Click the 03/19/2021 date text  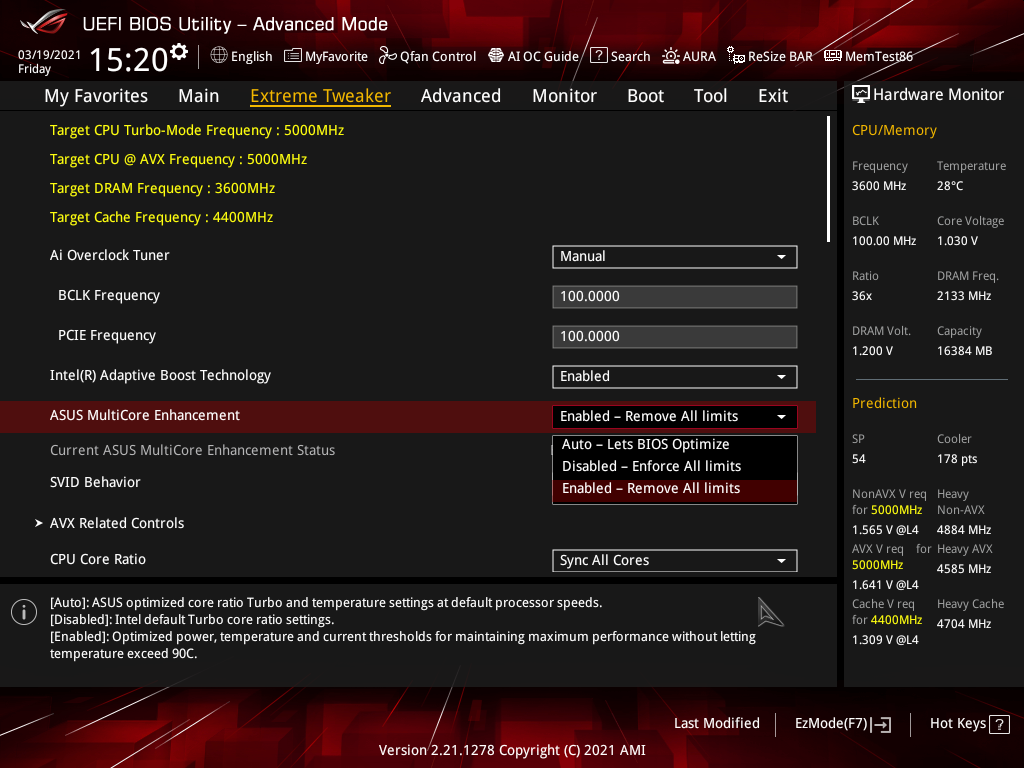click(x=50, y=55)
